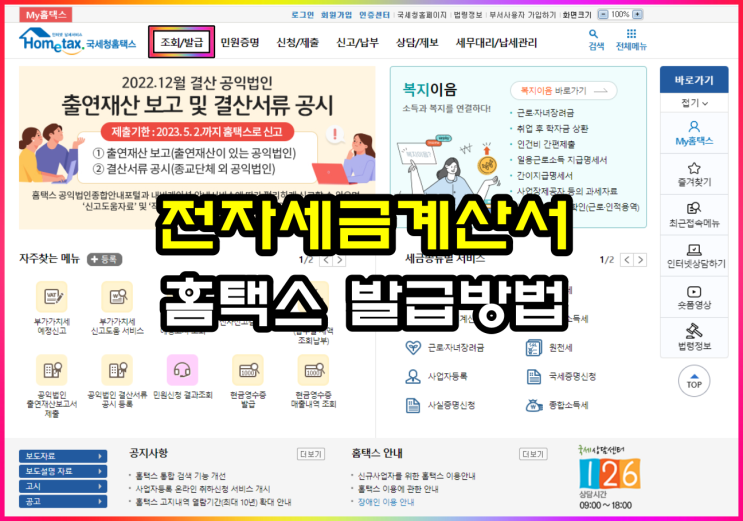Click the 회원가입 link
Image resolution: width=743 pixels, height=521 pixels.
tap(336, 15)
